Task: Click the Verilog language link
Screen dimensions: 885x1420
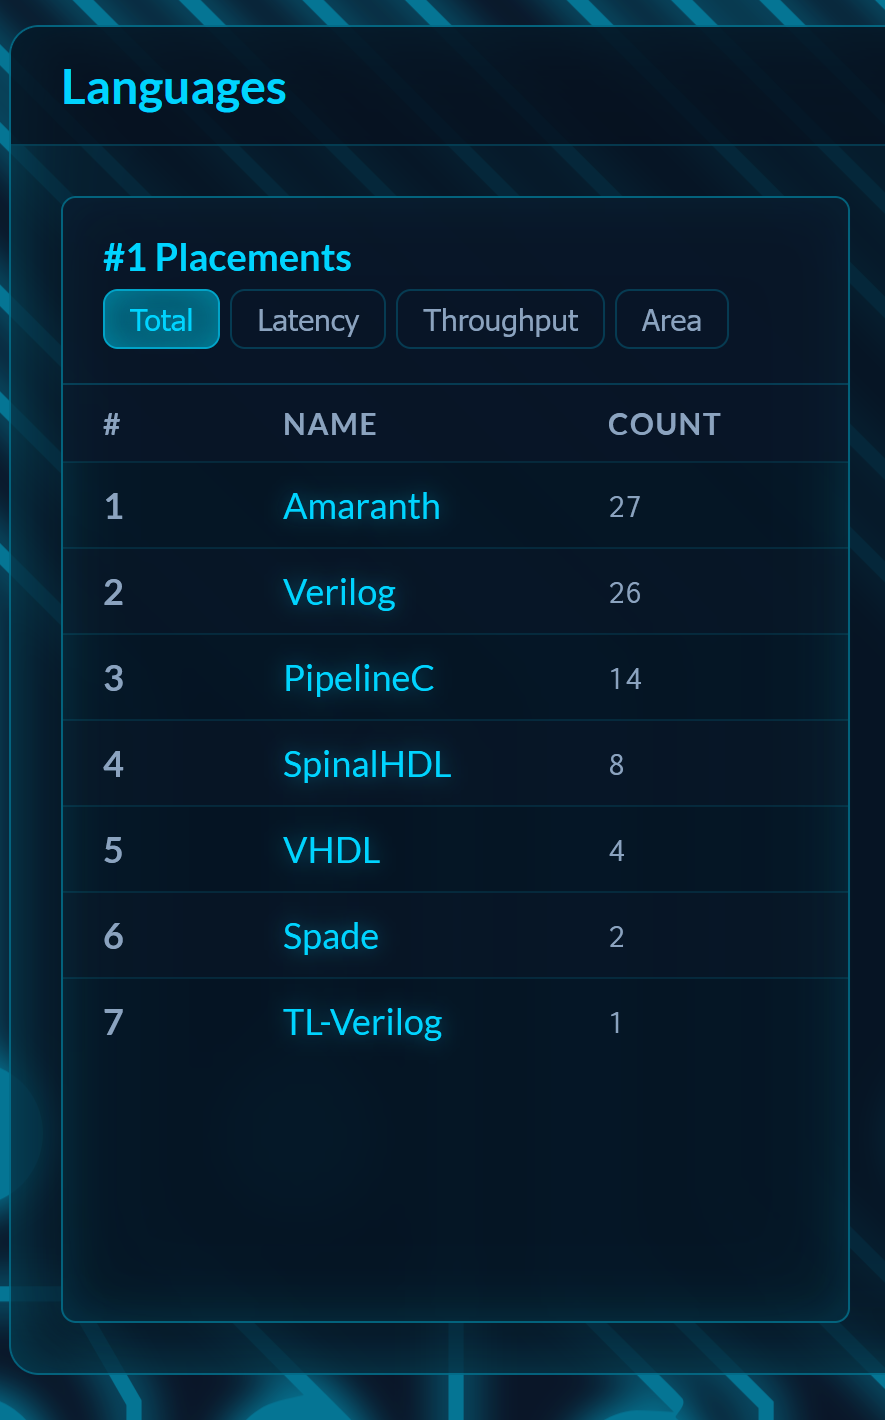Action: click(339, 593)
